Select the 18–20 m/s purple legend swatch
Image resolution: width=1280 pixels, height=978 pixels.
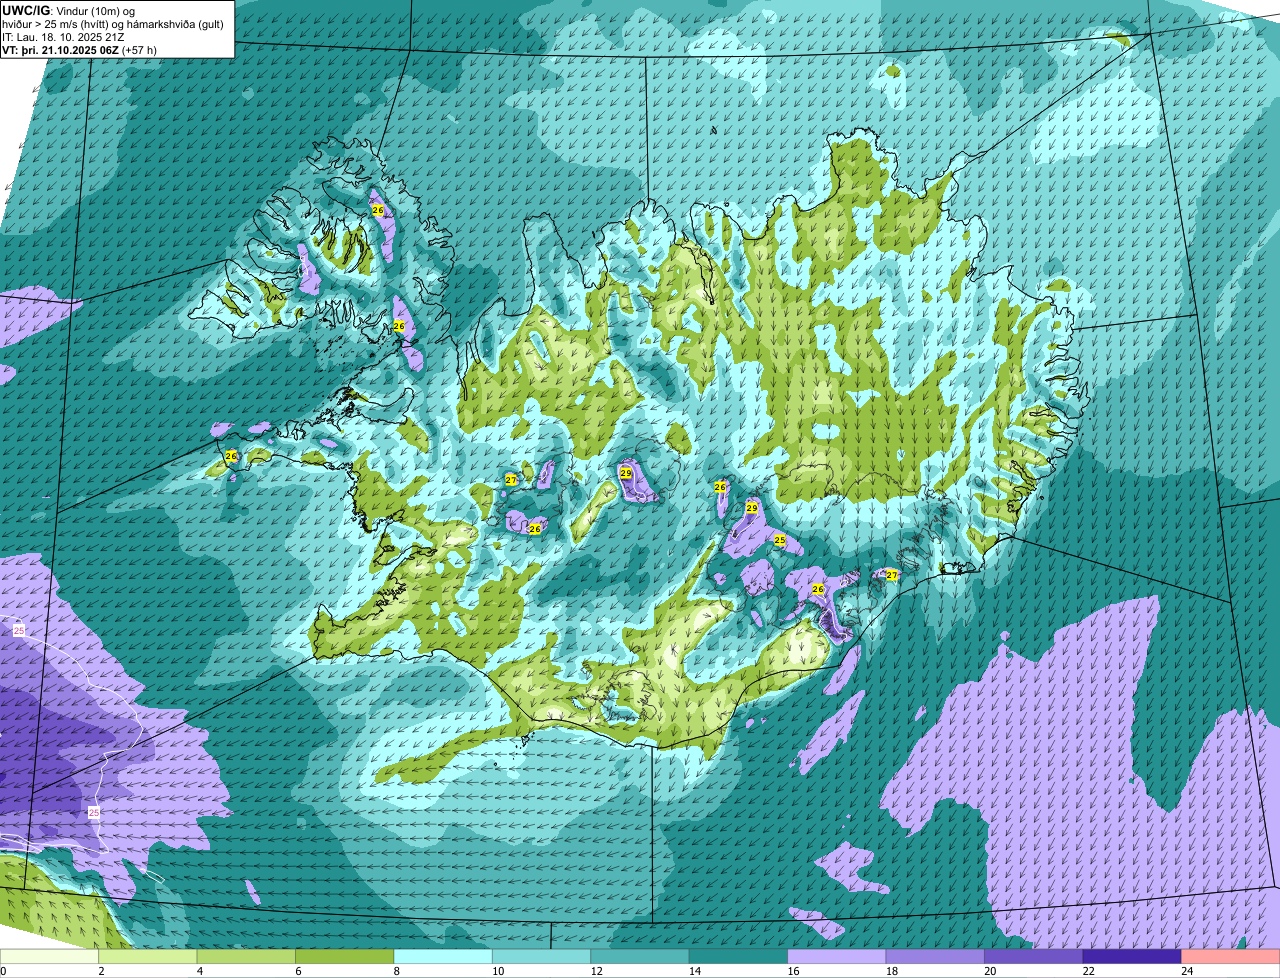click(x=935, y=956)
